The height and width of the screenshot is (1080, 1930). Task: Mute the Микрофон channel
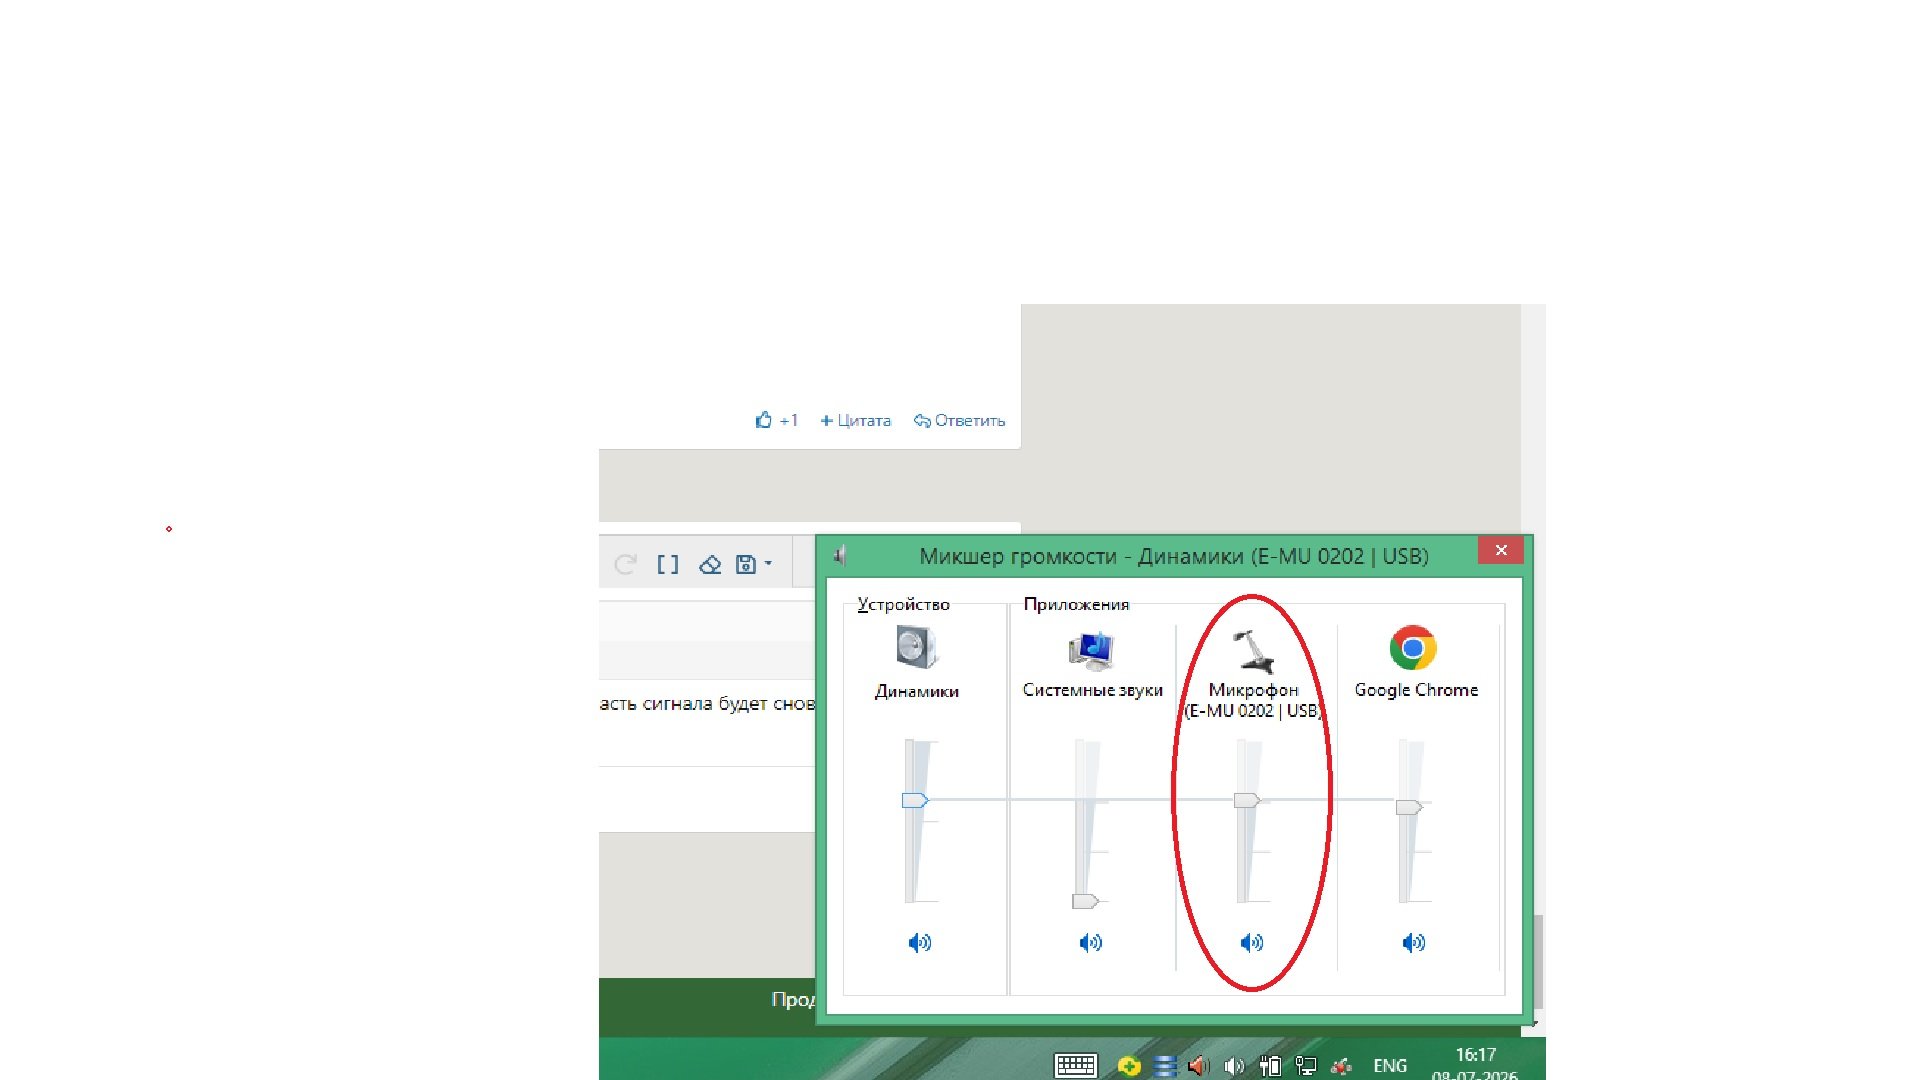point(1251,942)
